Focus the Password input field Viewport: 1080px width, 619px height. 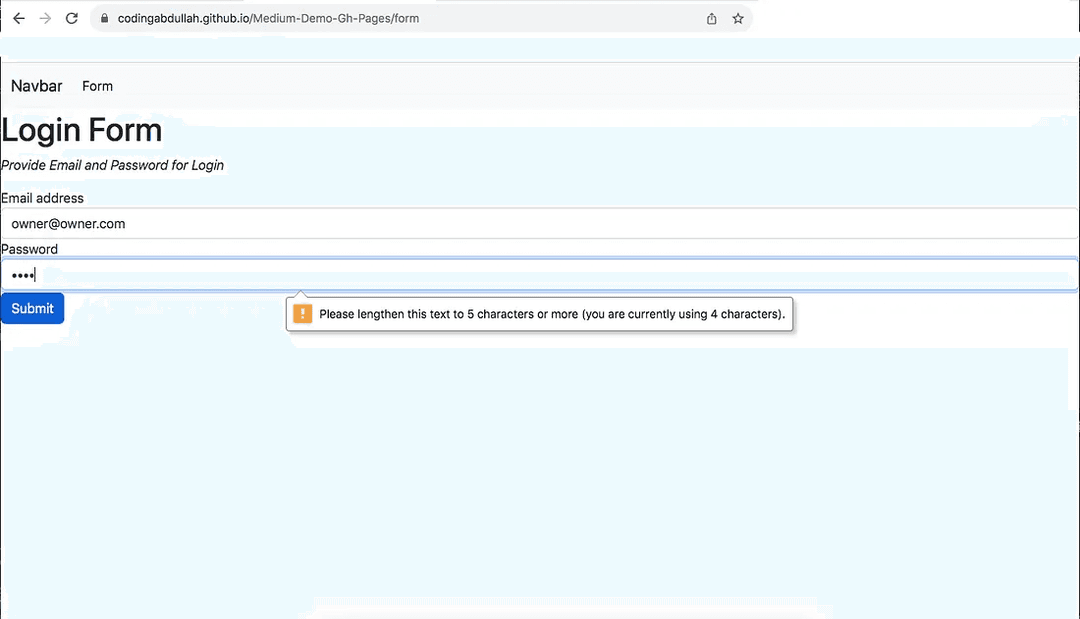point(540,275)
